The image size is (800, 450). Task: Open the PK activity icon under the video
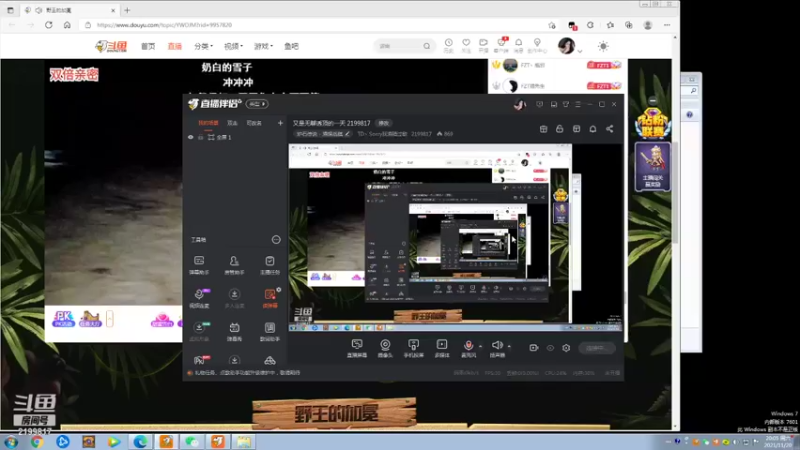pyautogui.click(x=63, y=319)
